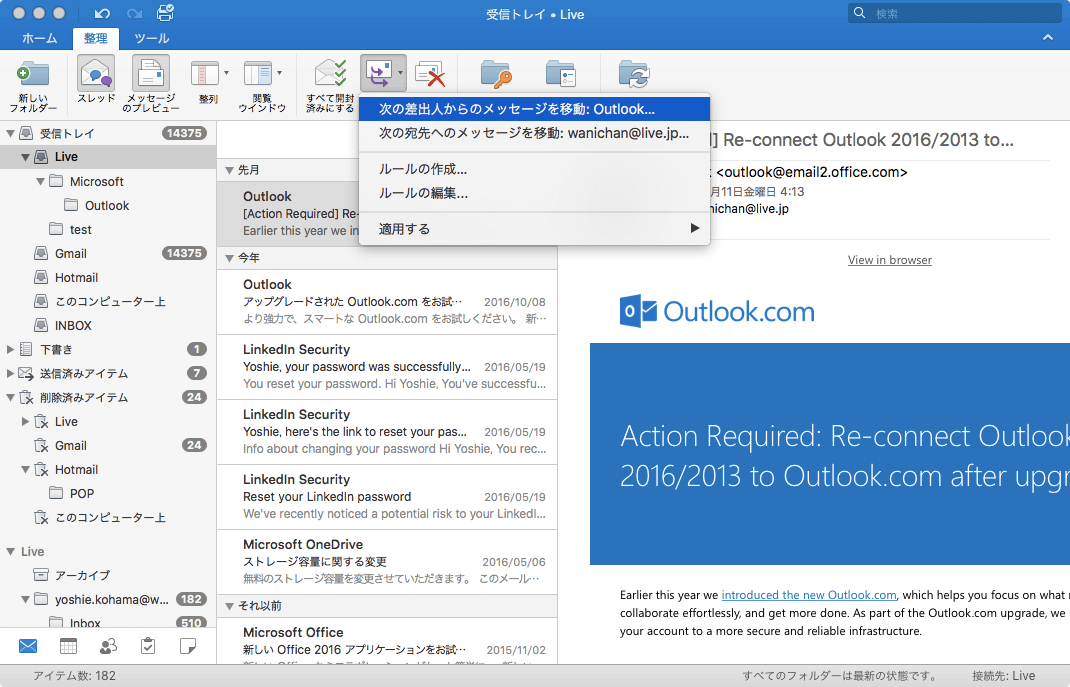Click the Rules icon in the ribbon
The width and height of the screenshot is (1070, 687).
[x=379, y=74]
